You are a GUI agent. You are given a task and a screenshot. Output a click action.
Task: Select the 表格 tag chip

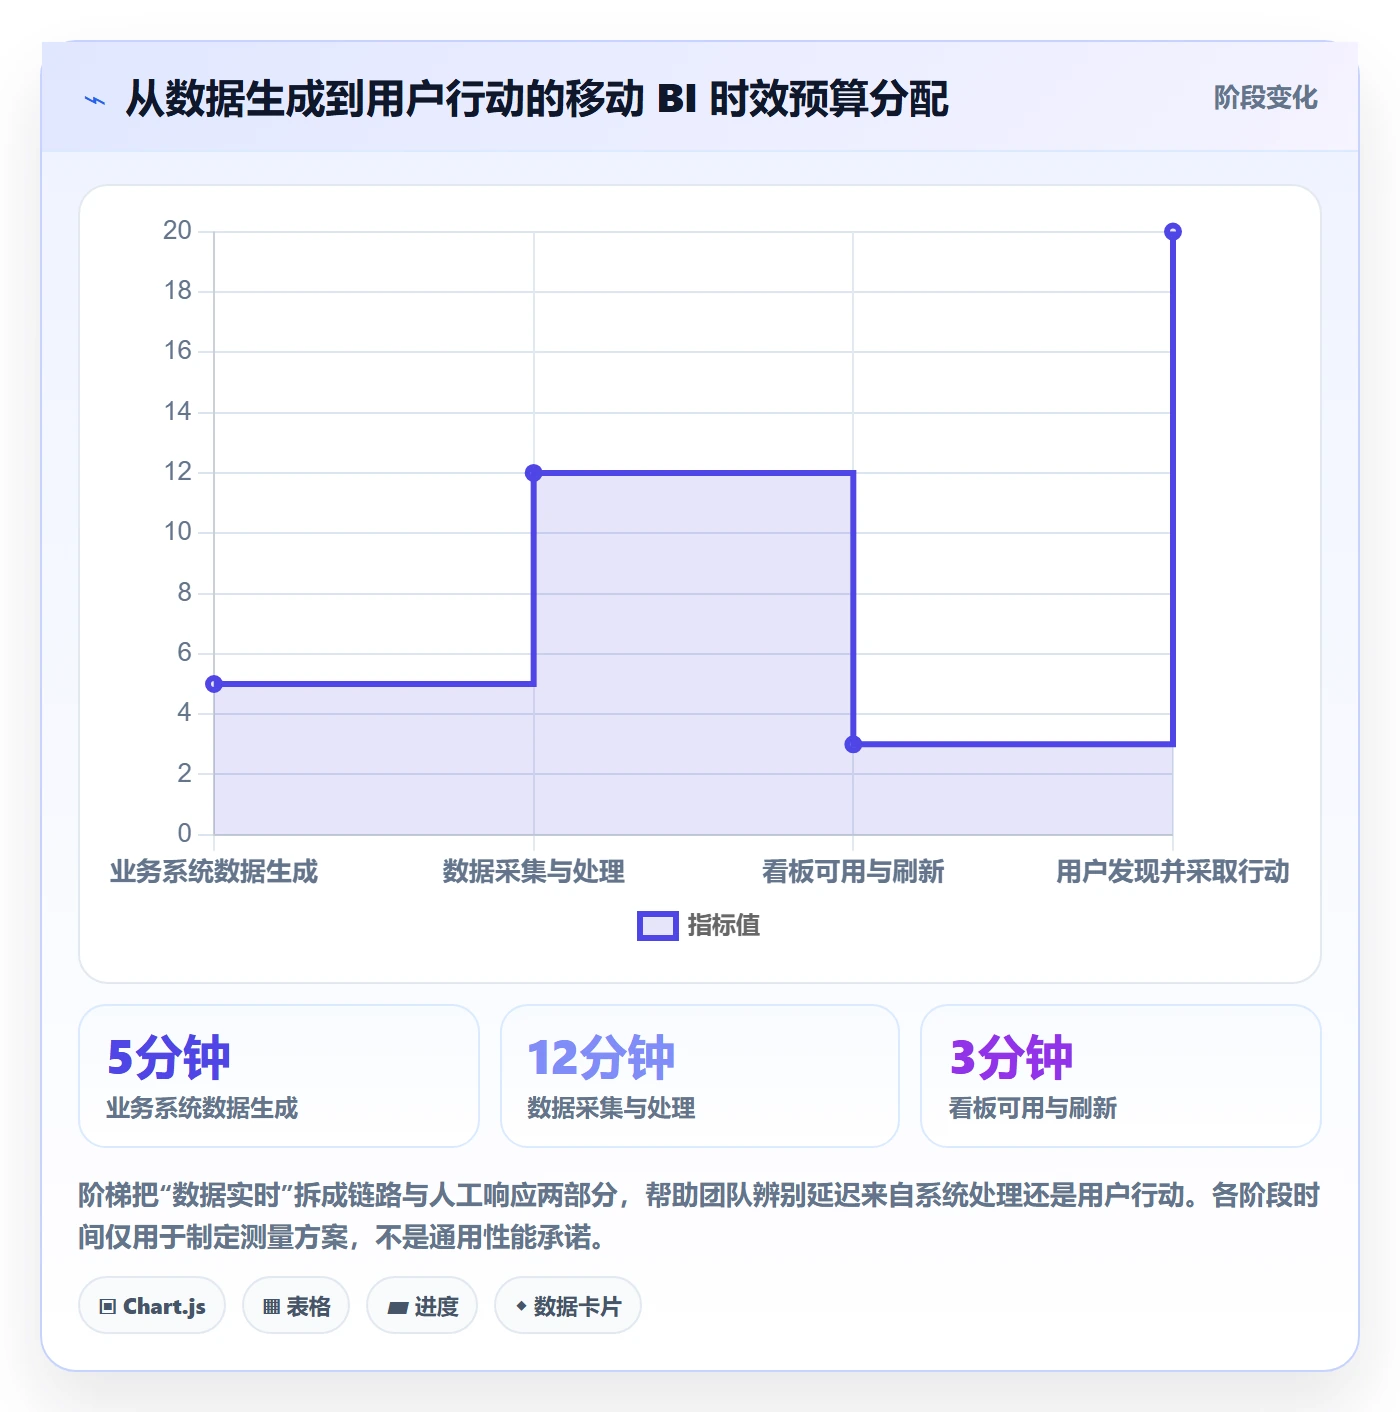(x=296, y=1306)
